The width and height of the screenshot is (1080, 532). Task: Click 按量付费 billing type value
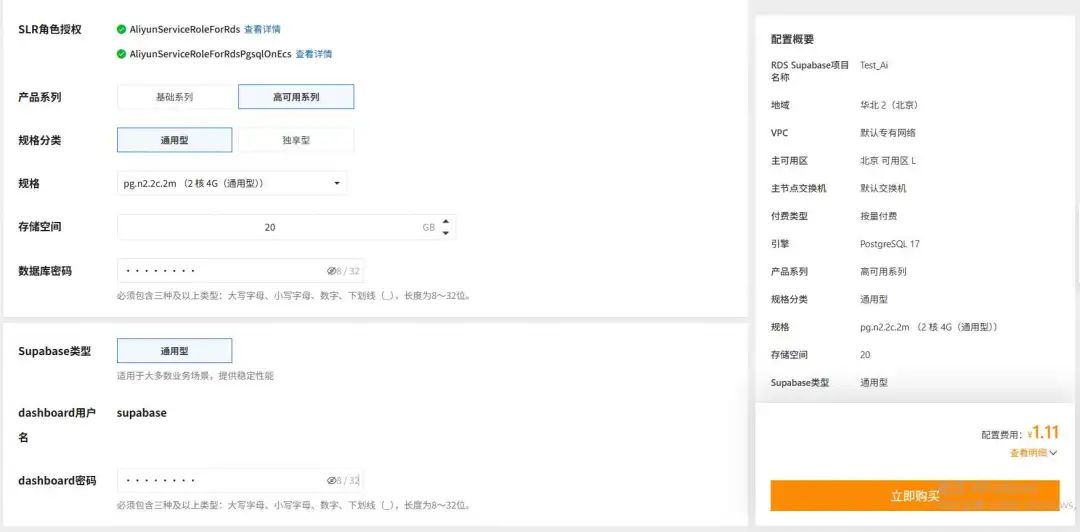click(x=878, y=216)
